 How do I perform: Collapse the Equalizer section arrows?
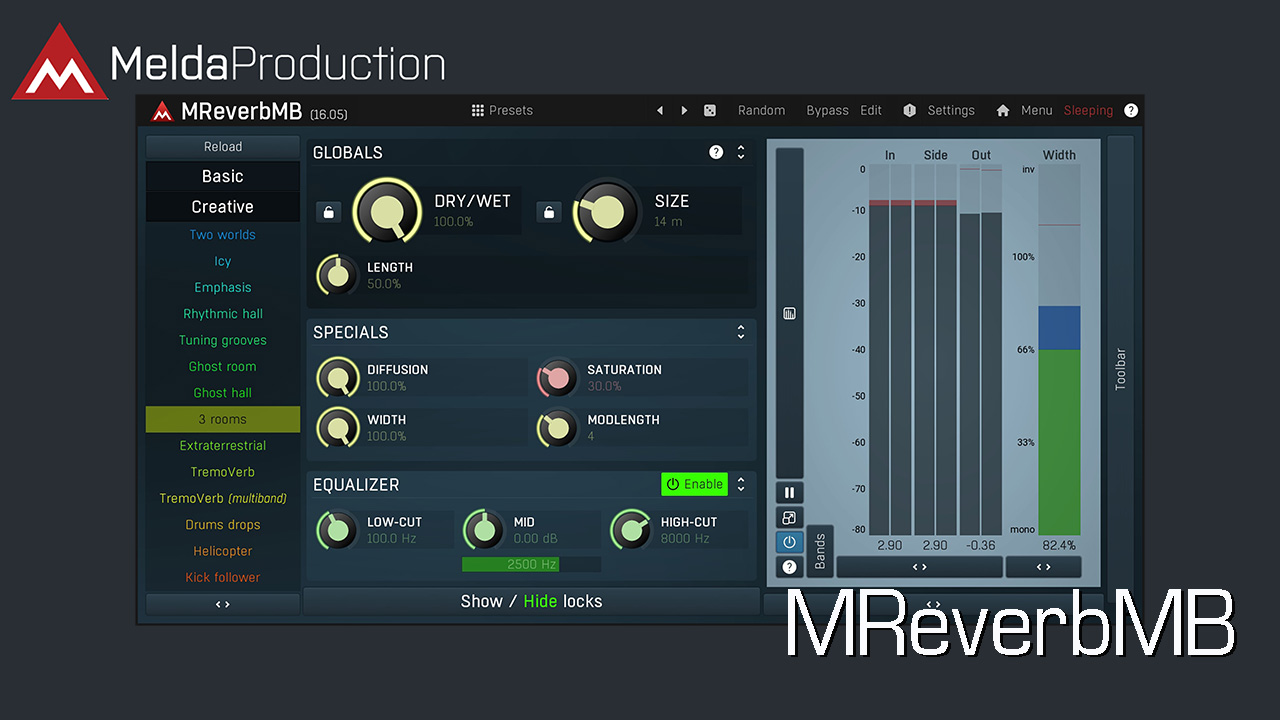741,484
